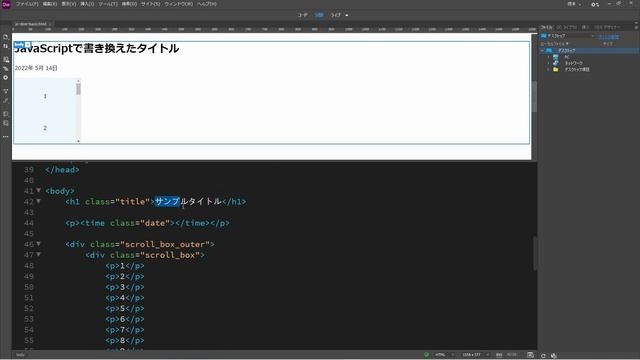This screenshot has width=640, height=360.
Task: Click the refresh icon in the Files panel
Action: (x=543, y=356)
